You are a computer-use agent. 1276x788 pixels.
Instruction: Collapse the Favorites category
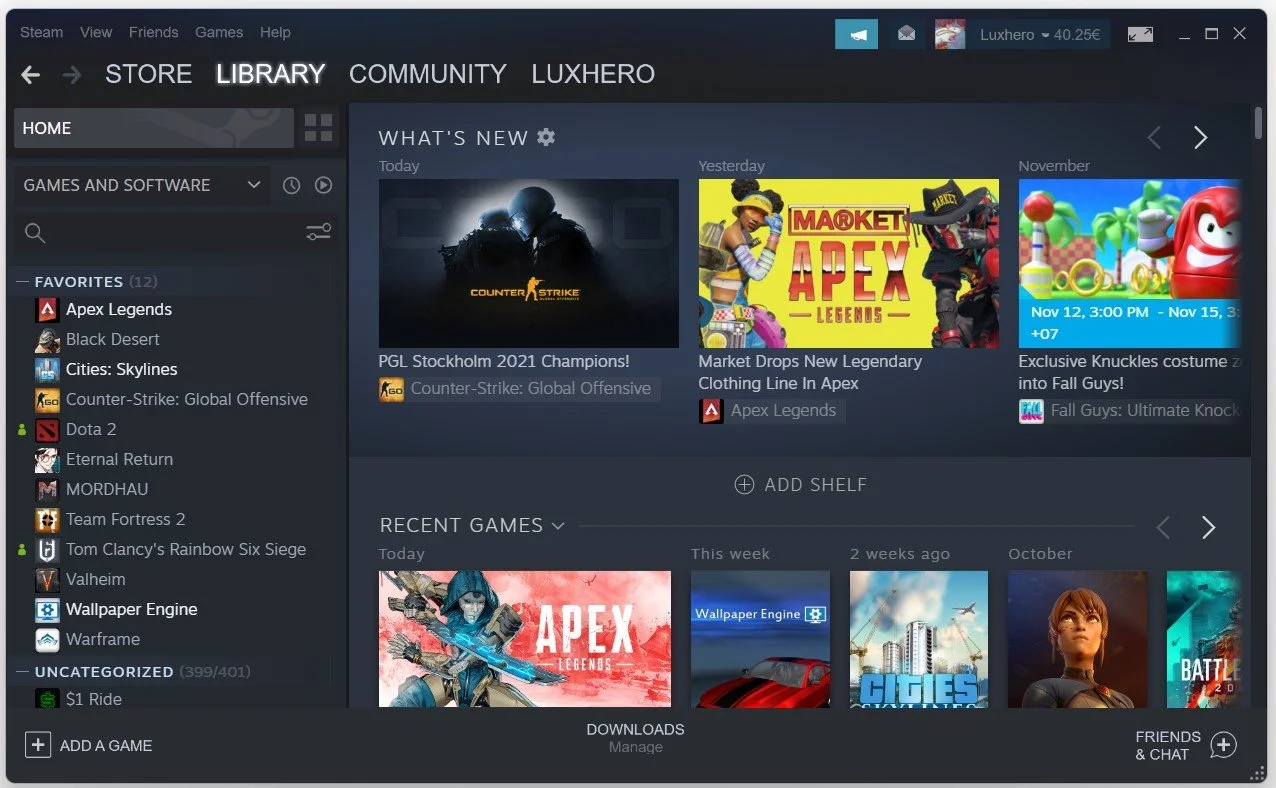(21, 282)
